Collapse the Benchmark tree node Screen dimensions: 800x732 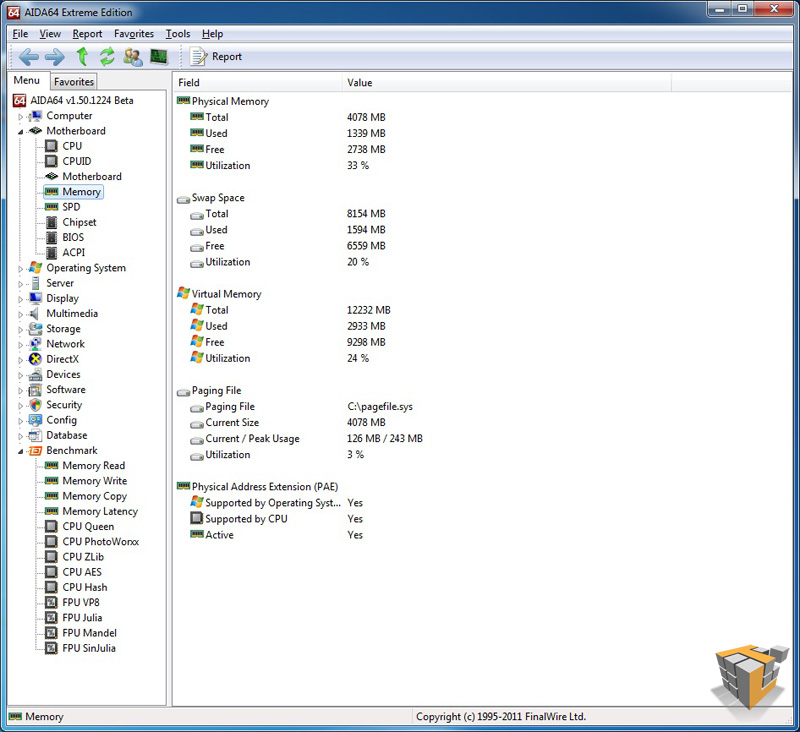20,451
